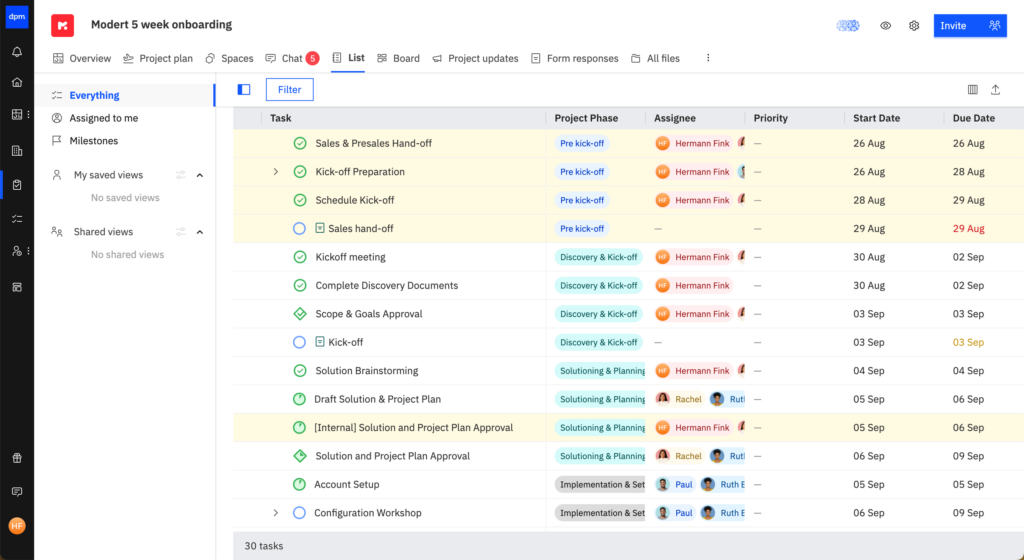Open column settings icon
This screenshot has width=1024, height=560.
(x=972, y=89)
